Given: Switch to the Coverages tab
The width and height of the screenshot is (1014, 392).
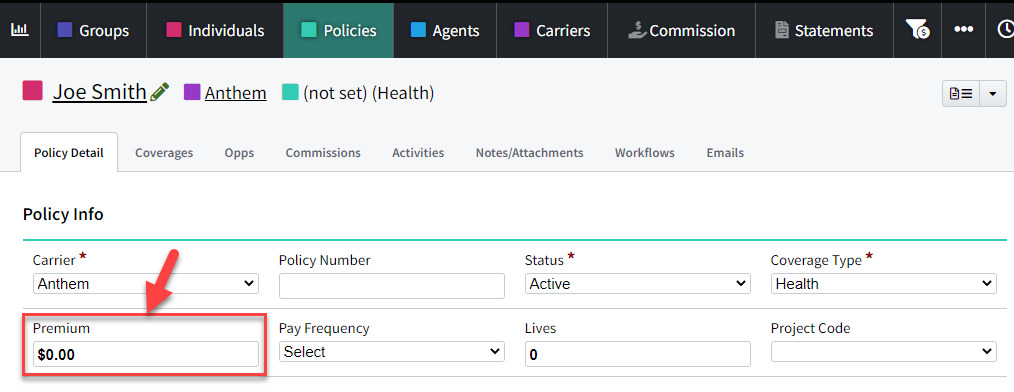Looking at the screenshot, I should (x=164, y=153).
